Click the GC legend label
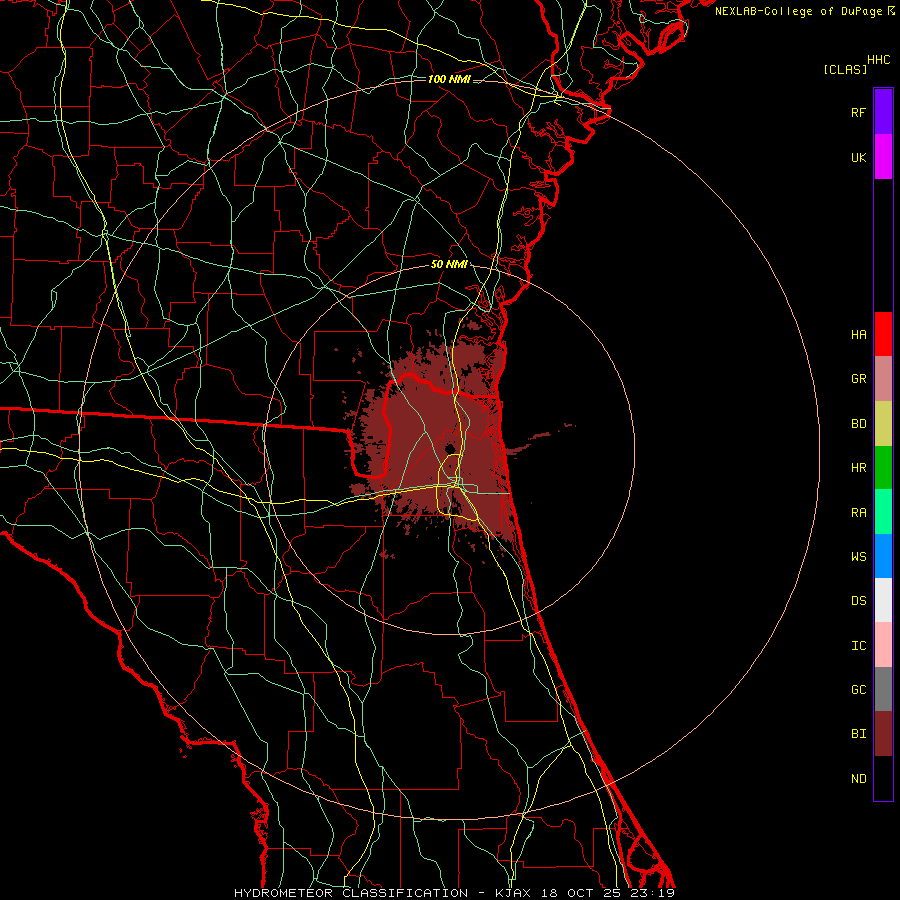Screen dimensions: 900x900 coord(858,690)
